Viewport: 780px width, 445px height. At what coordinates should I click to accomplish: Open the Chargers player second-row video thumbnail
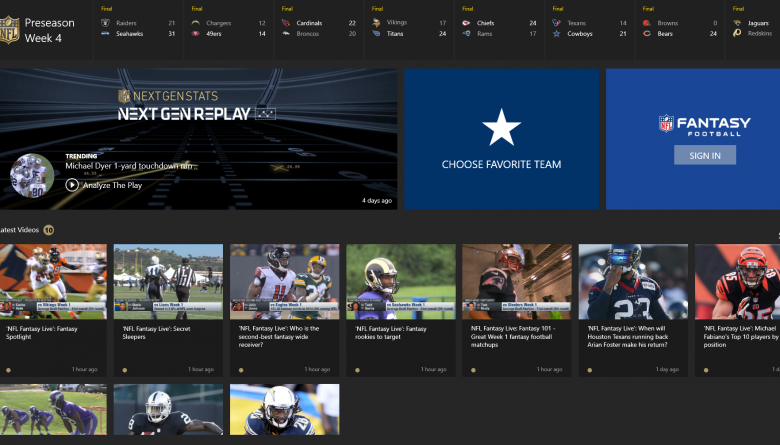pyautogui.click(x=285, y=409)
